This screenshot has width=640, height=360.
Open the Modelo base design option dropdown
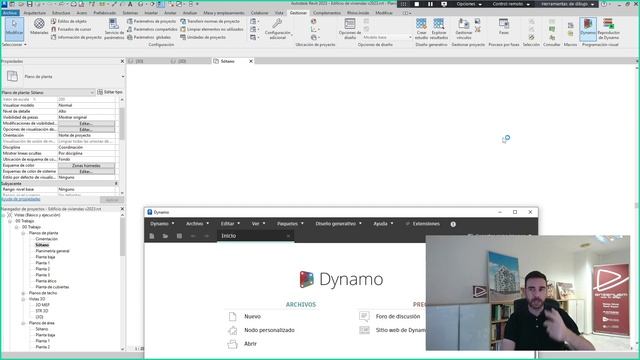[387, 37]
